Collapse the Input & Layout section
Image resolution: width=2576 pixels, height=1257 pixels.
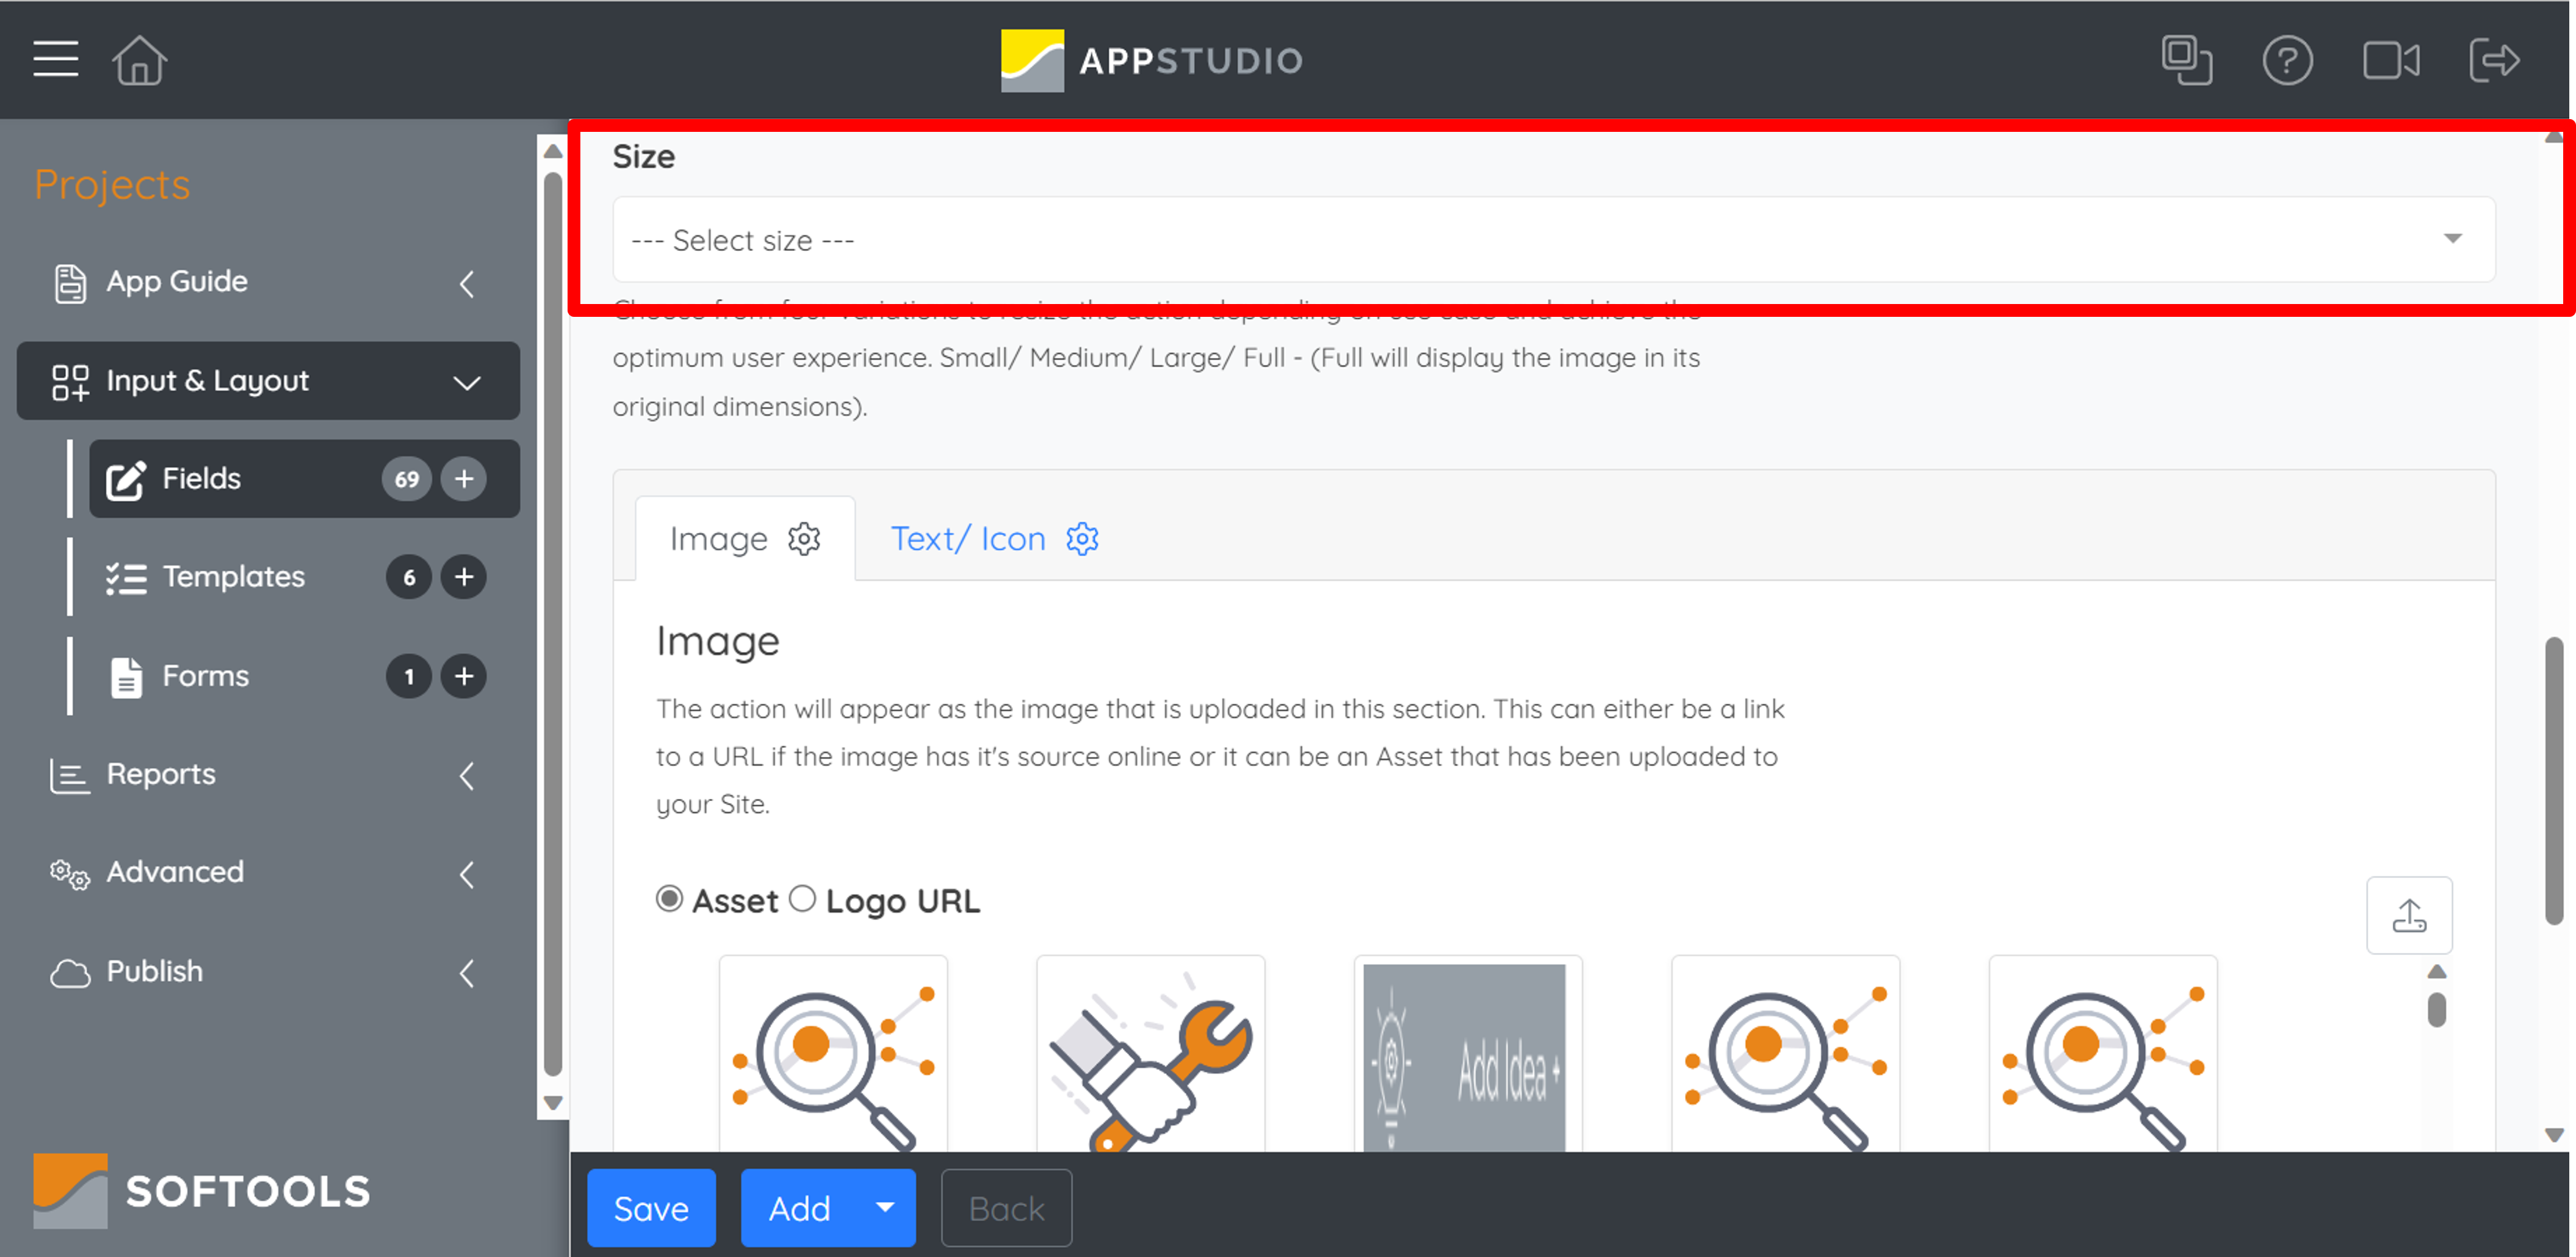click(x=467, y=382)
